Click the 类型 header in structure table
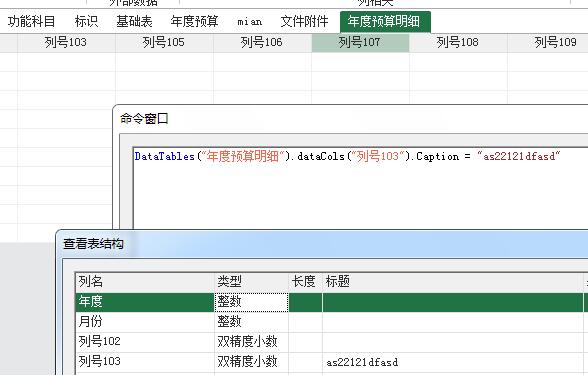The image size is (588, 375). (251, 282)
